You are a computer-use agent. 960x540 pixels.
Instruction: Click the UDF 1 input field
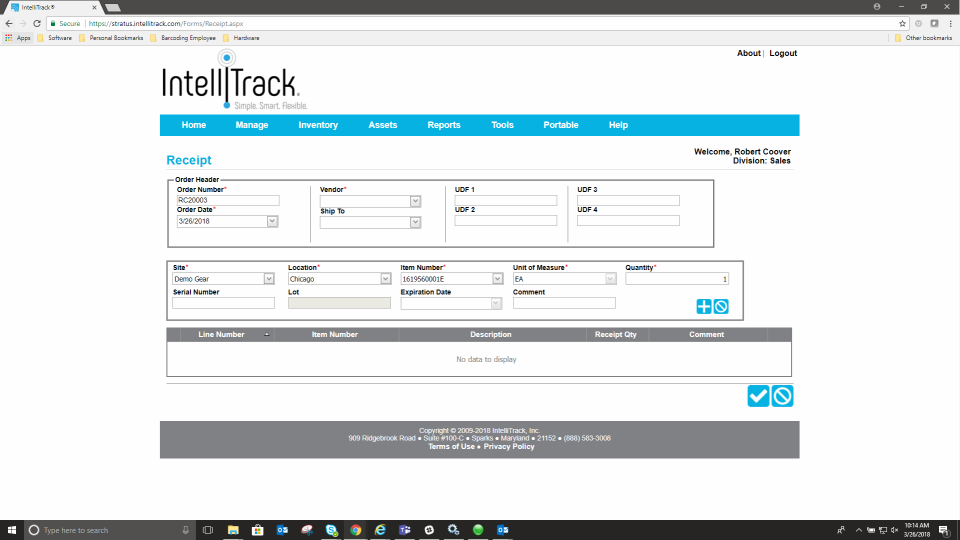point(506,200)
